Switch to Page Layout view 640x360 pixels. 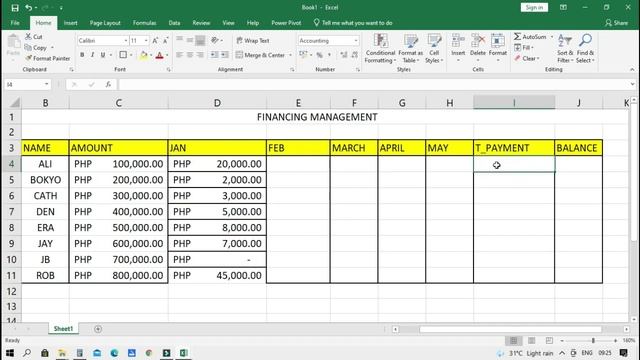click(531, 340)
